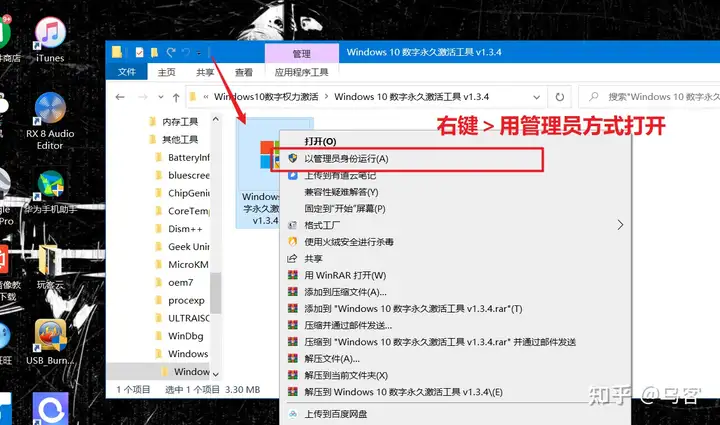Image resolution: width=720 pixels, height=425 pixels.
Task: Expand the 格式工厂 submenu arrow
Action: 620,225
